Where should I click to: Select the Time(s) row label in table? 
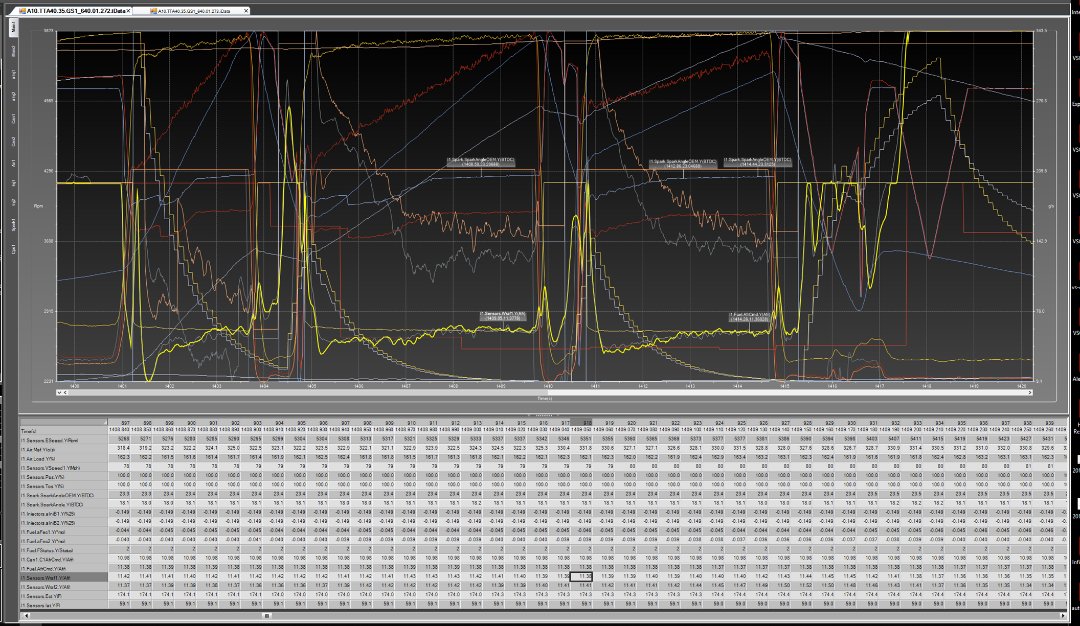[63, 430]
